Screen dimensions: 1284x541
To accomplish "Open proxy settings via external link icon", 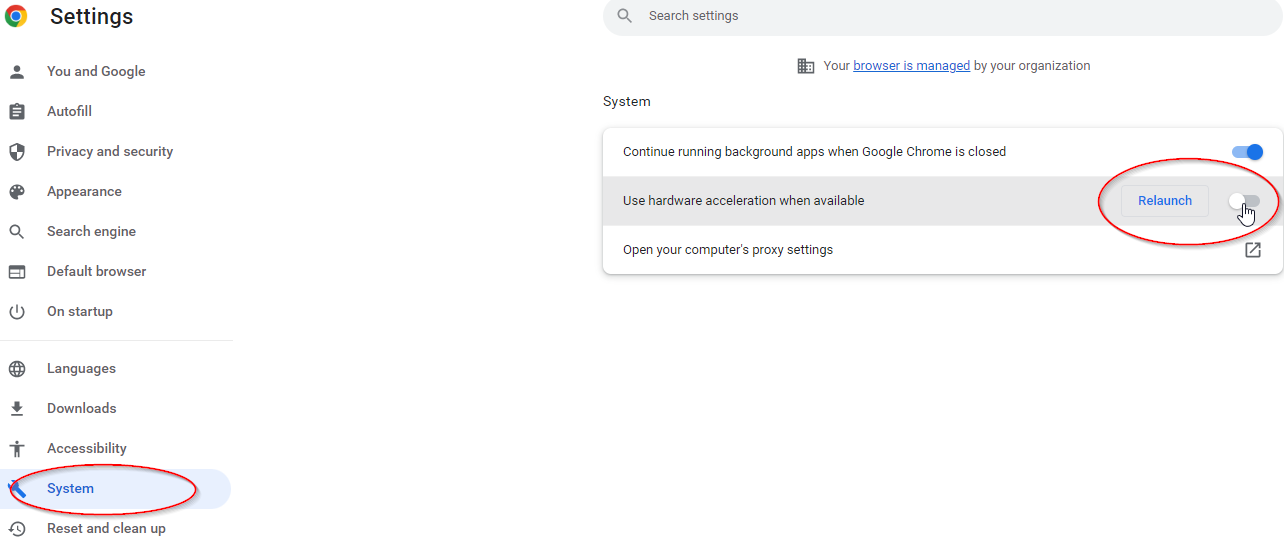I will click(x=1252, y=250).
